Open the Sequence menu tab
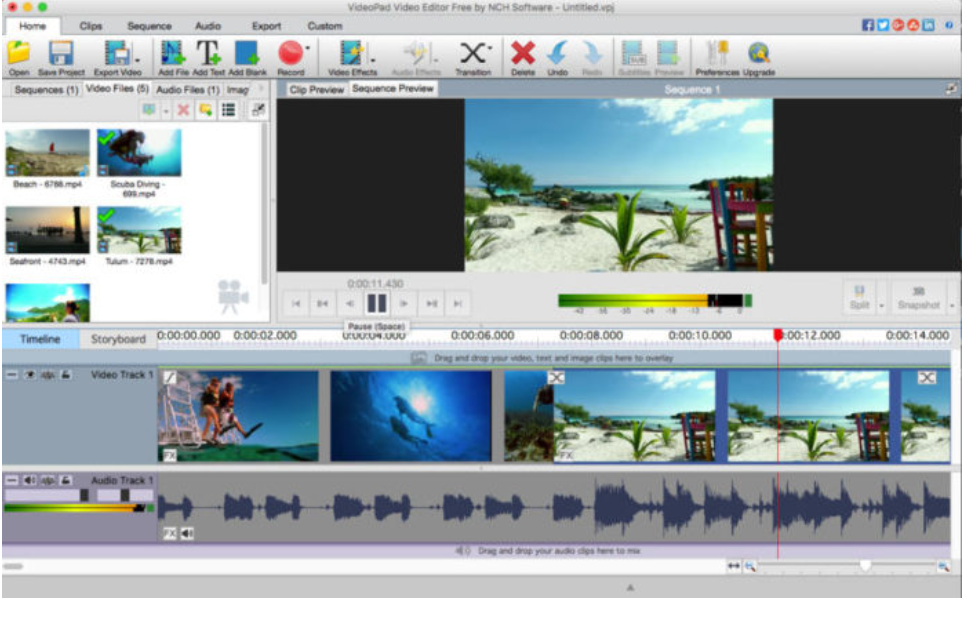 pyautogui.click(x=149, y=26)
